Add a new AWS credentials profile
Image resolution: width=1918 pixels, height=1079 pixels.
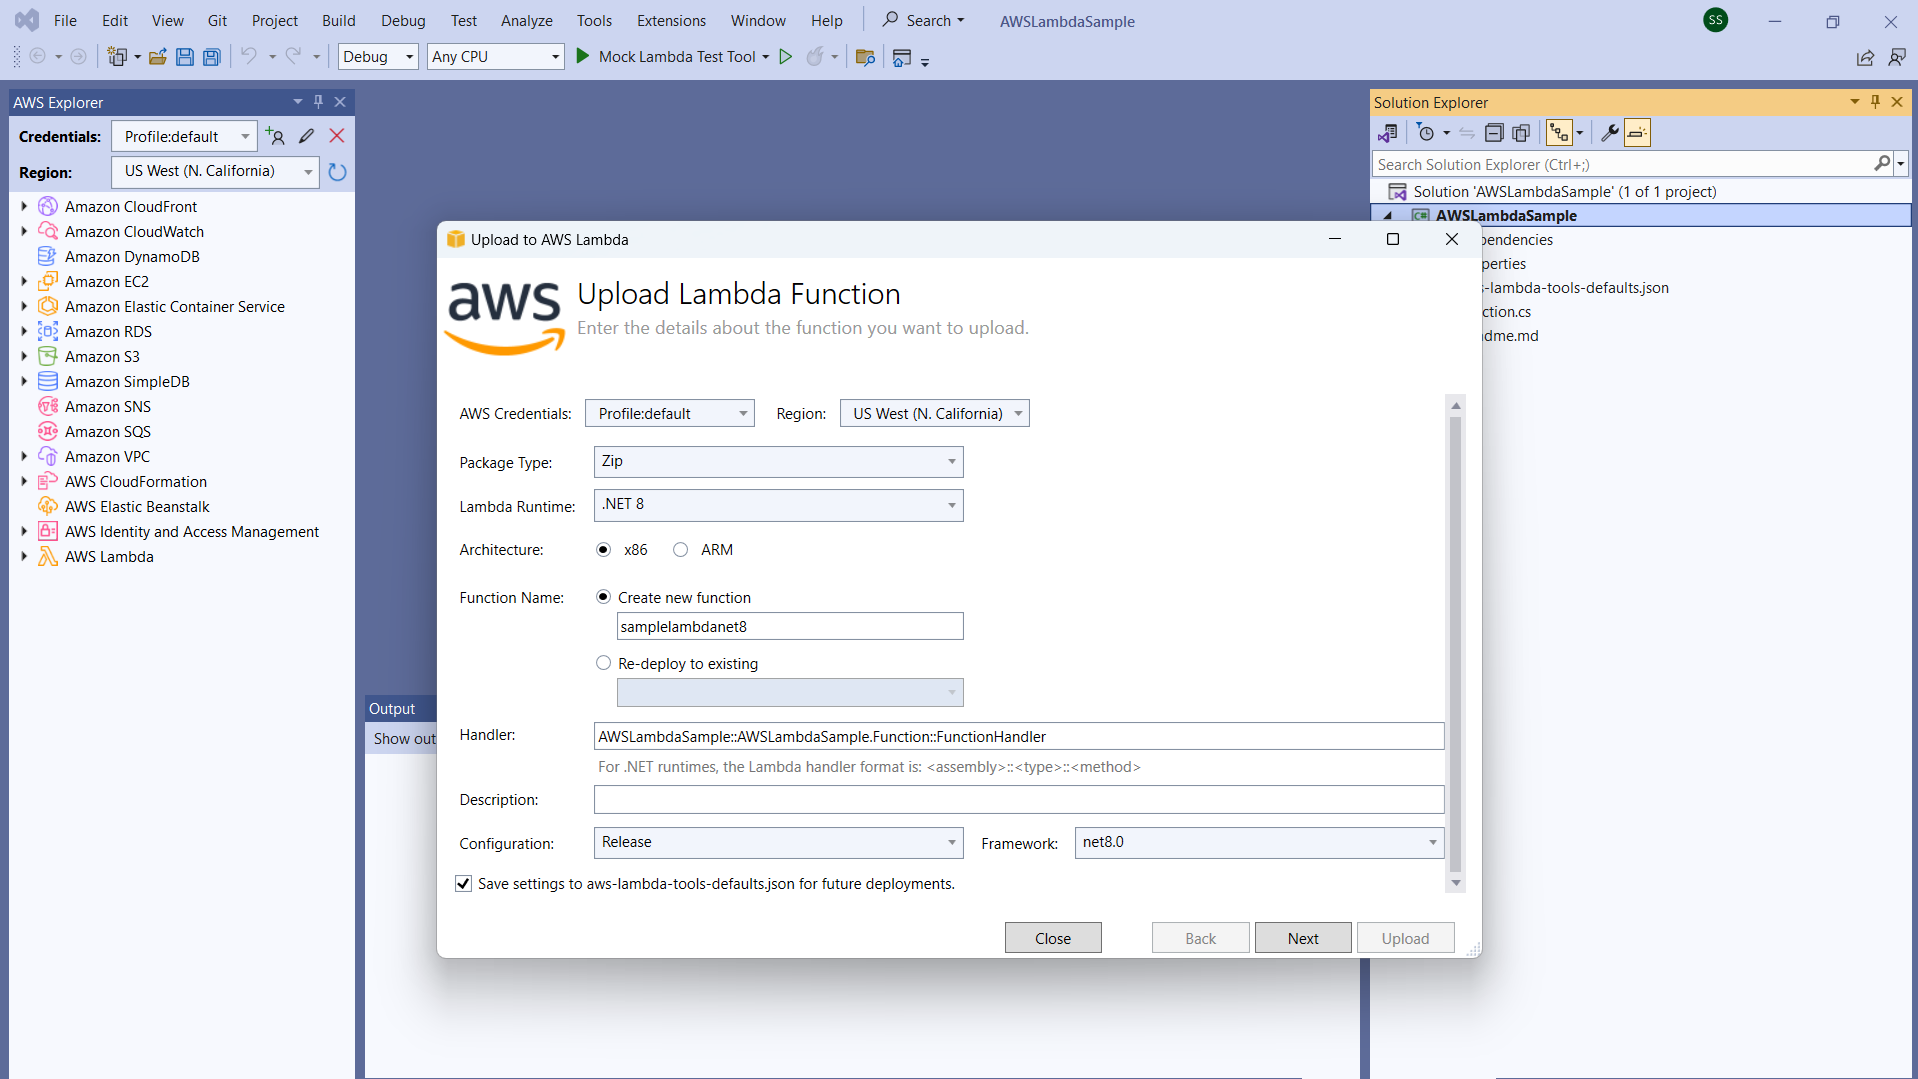click(276, 135)
